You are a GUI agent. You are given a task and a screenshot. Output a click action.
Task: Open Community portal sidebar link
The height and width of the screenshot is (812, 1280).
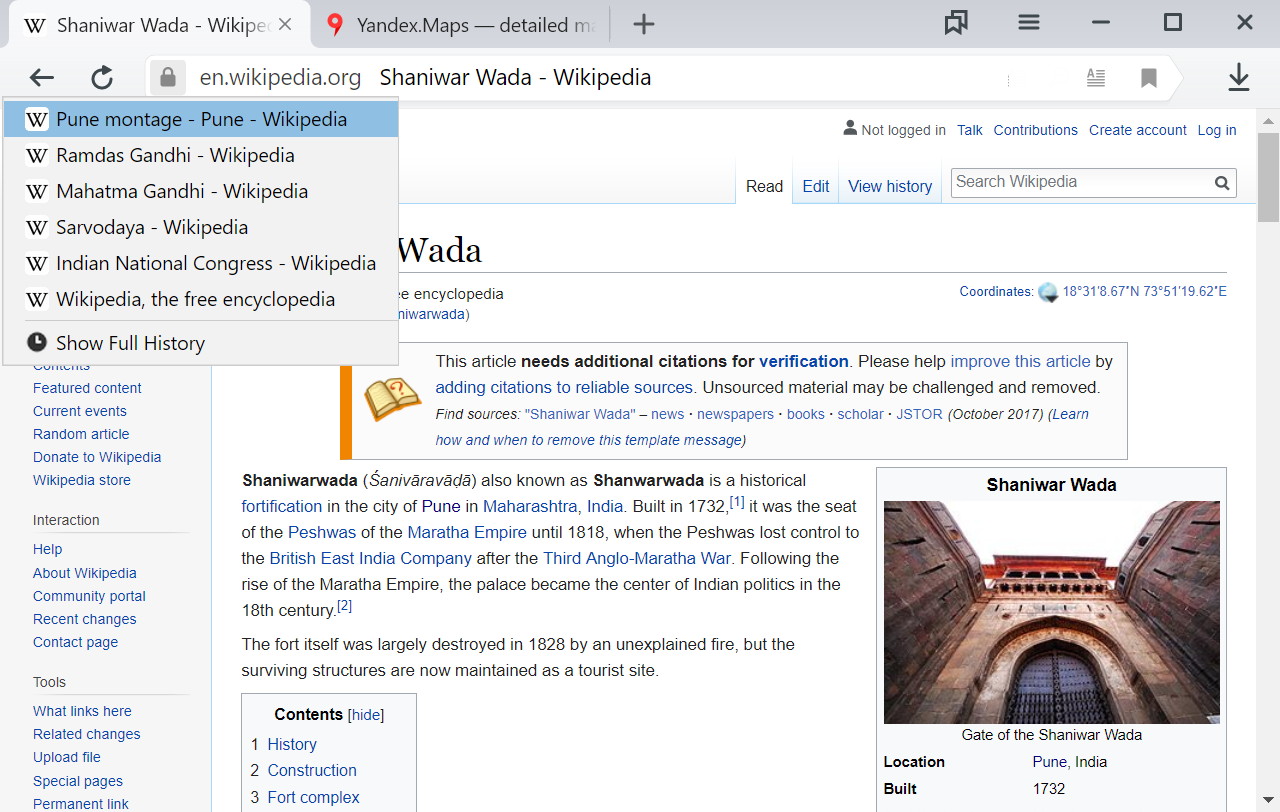[89, 596]
